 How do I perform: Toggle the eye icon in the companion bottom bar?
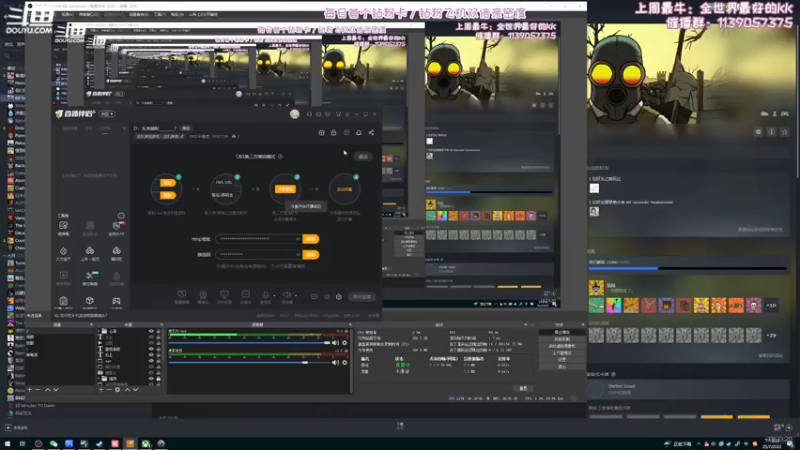coord(327,296)
